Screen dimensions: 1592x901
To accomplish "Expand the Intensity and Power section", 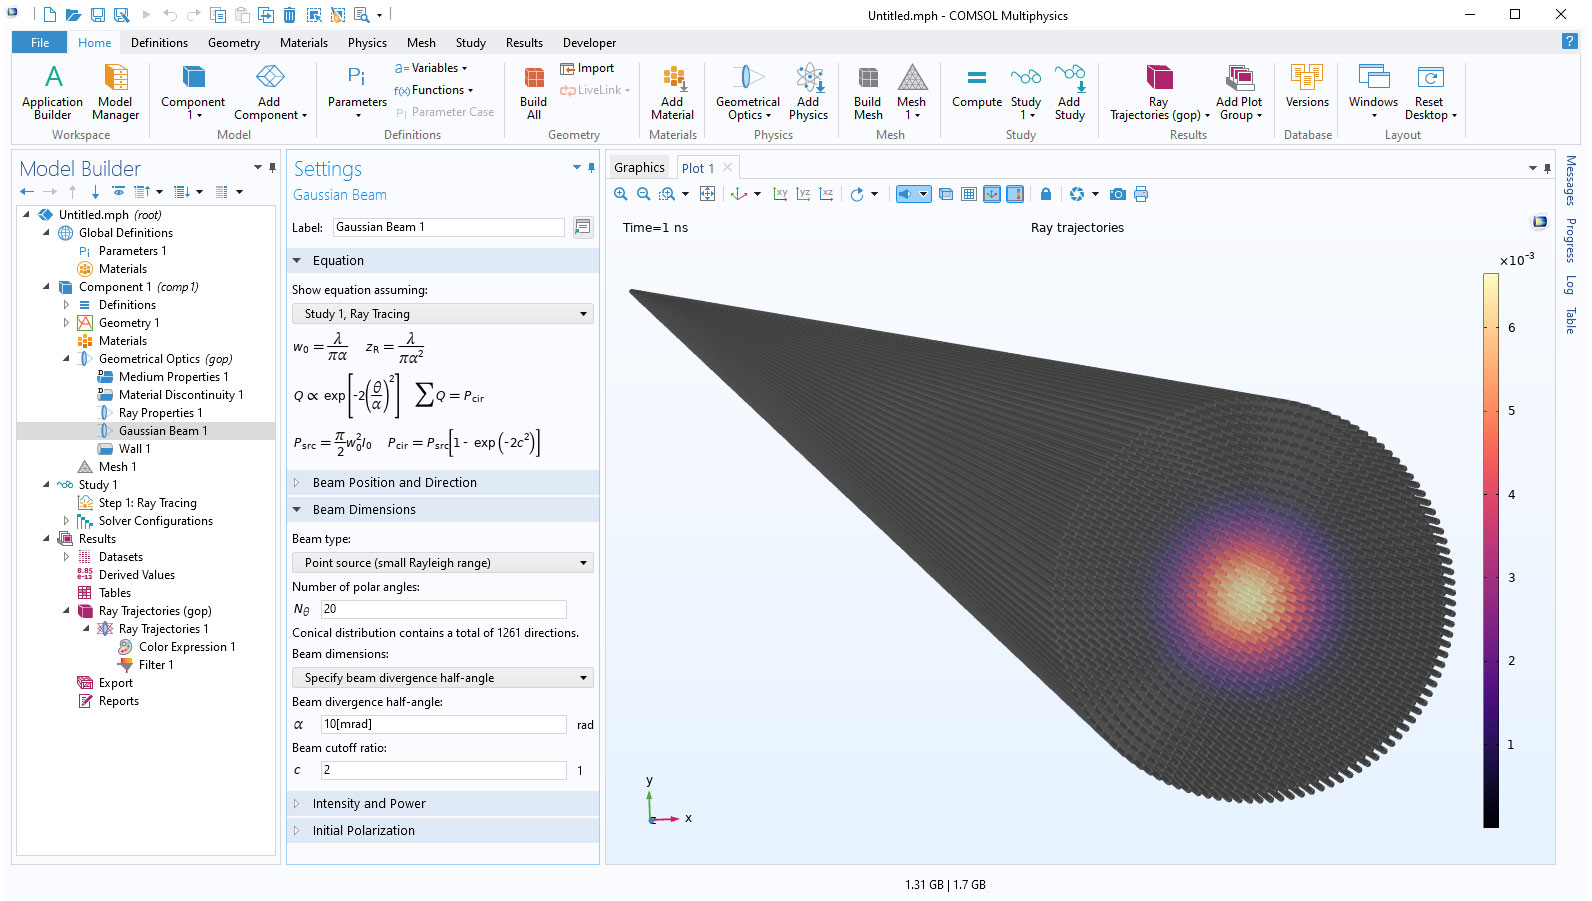I will click(x=369, y=804).
